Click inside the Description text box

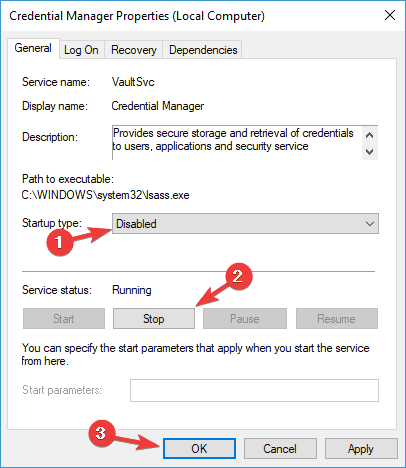coord(237,143)
